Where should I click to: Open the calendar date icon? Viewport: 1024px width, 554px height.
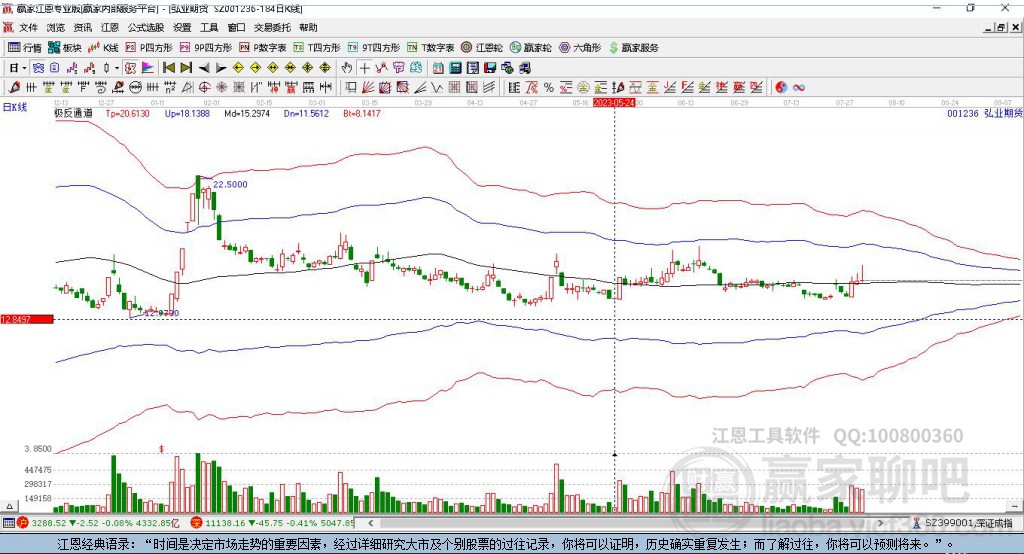438,68
